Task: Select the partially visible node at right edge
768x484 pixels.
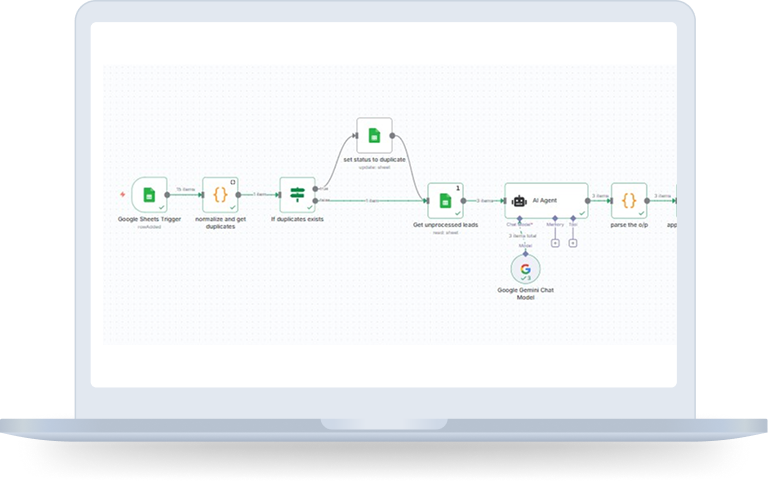Action: click(674, 200)
